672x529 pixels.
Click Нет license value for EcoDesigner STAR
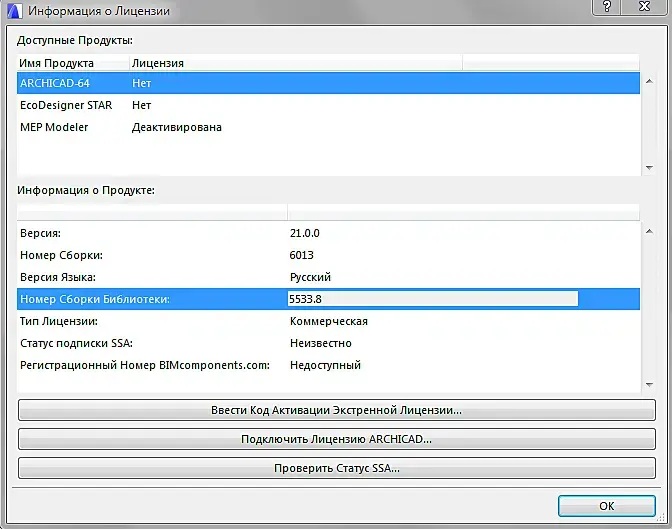point(141,105)
